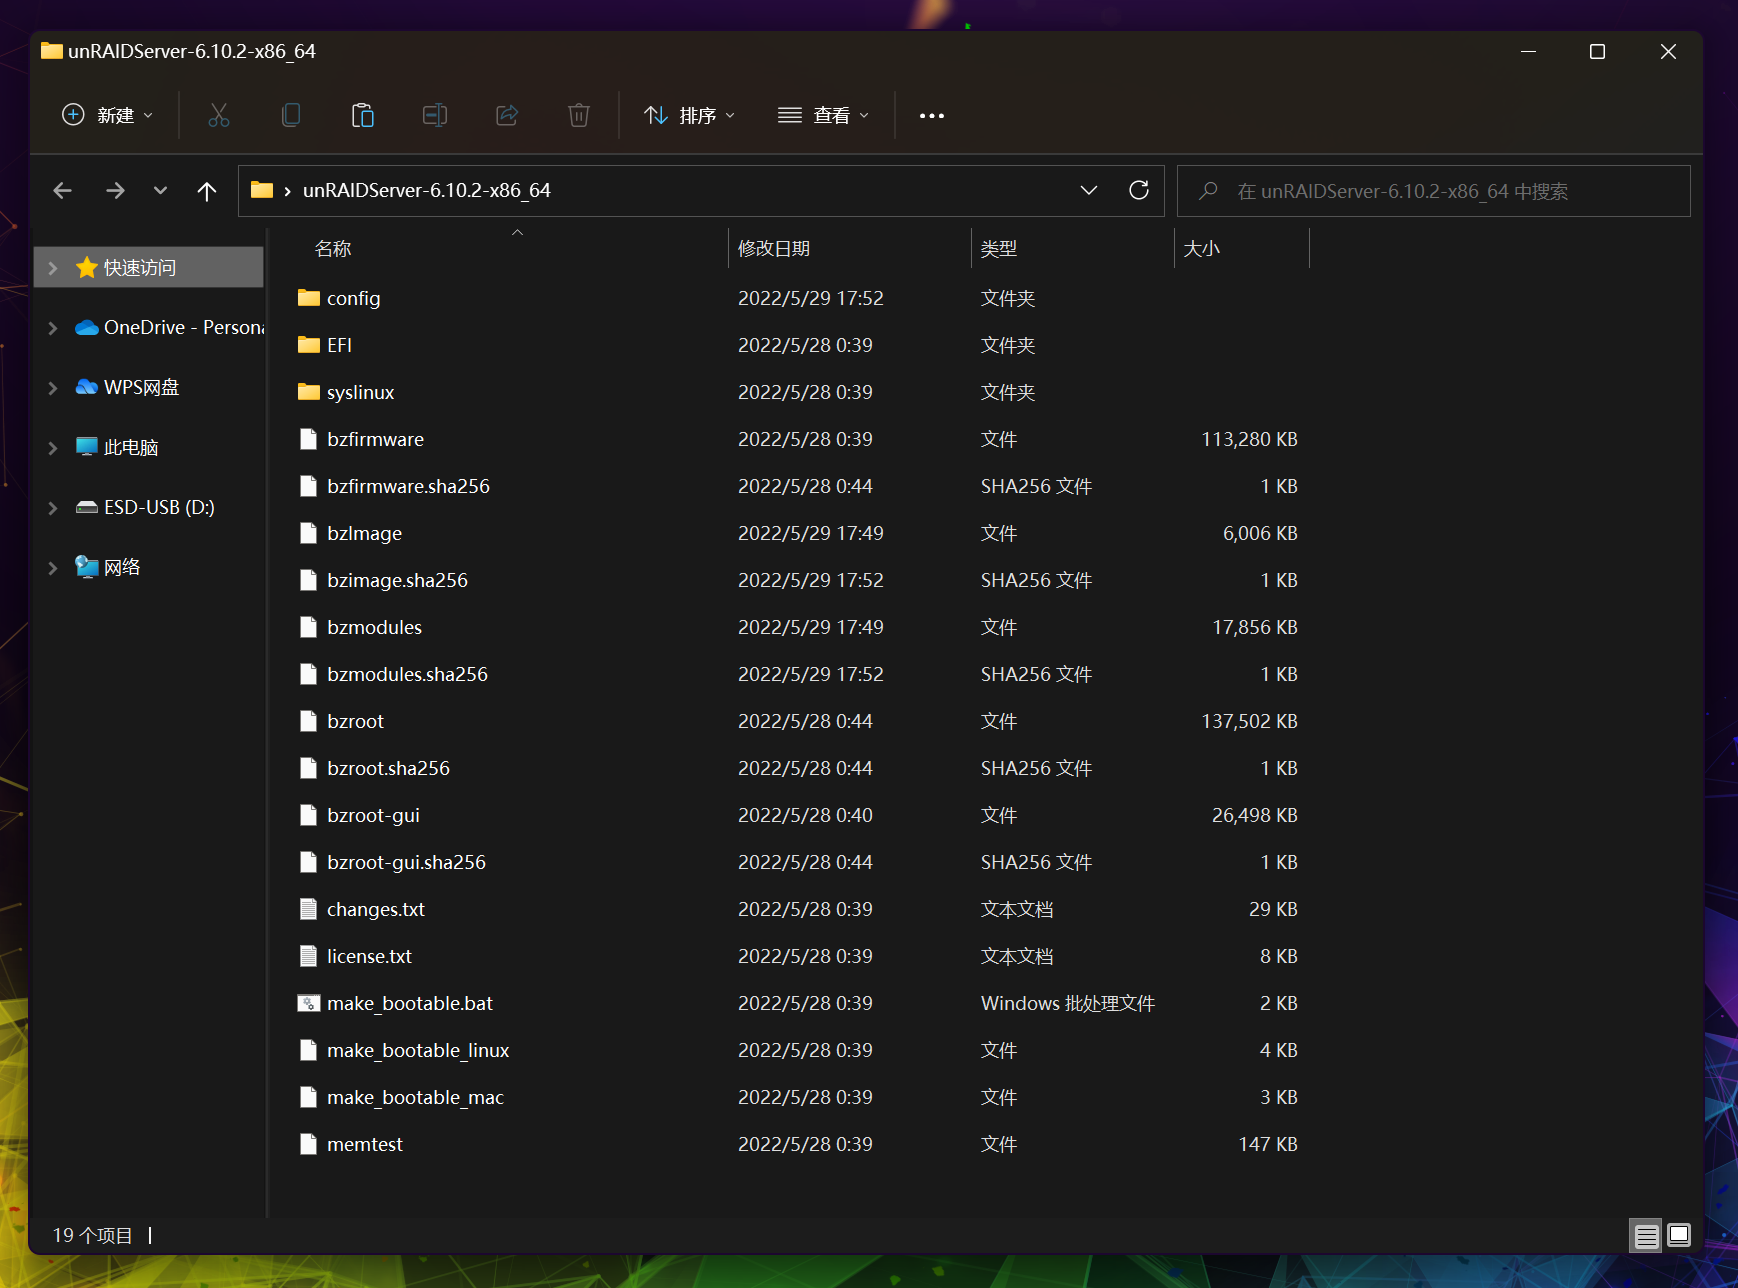Refresh the current folder view
Viewport: 1738px width, 1288px height.
[1138, 190]
